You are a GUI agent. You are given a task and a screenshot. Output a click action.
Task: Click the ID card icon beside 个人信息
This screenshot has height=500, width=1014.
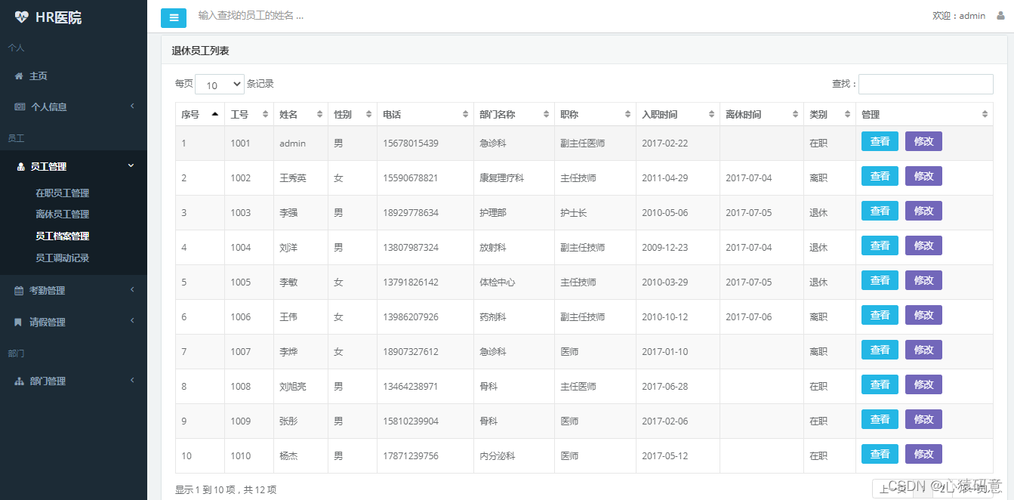(x=19, y=107)
